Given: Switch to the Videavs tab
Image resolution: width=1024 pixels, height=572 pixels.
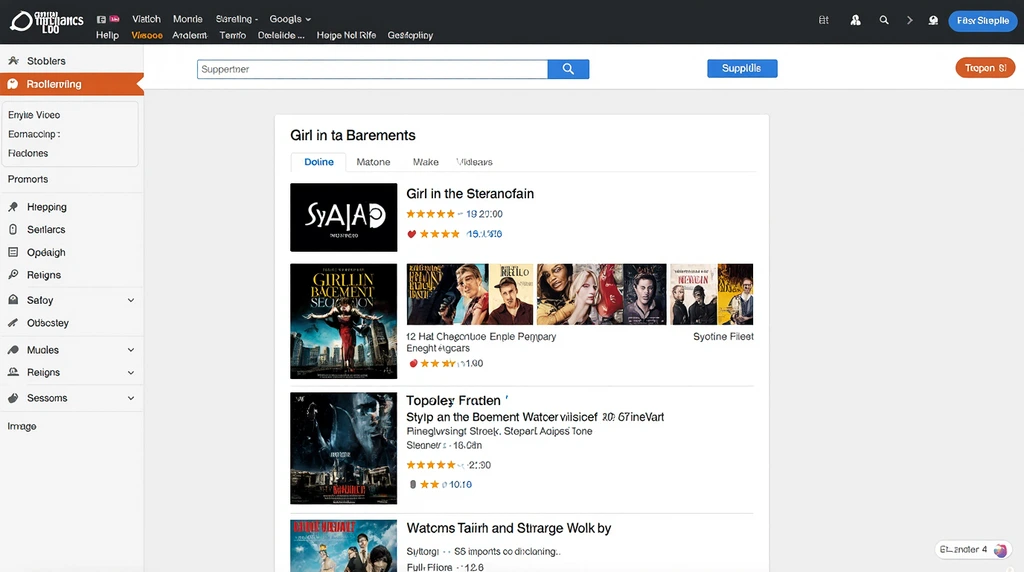Looking at the screenshot, I should click(x=474, y=162).
